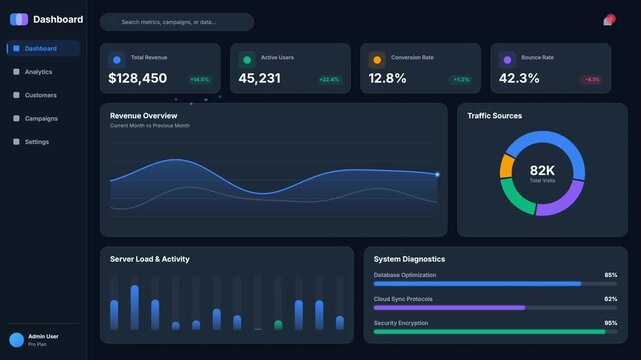Click the Dashboard sidebar icon

16,48
